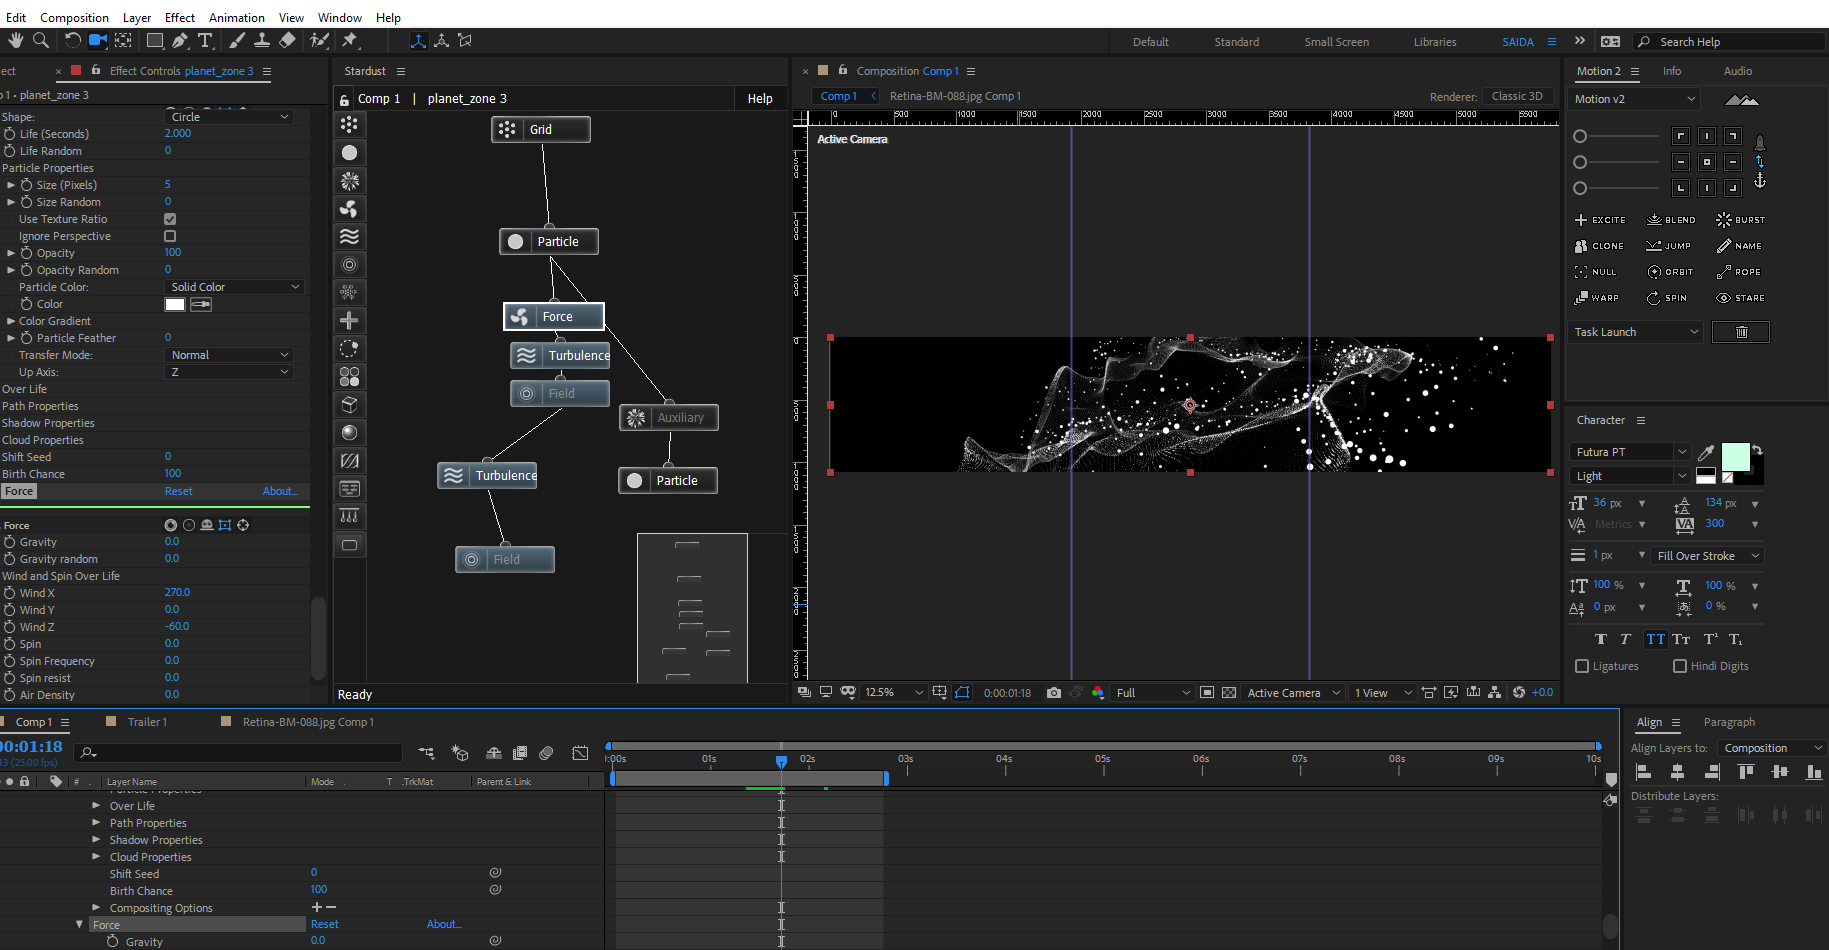Open the Trailer 1 timeline tab
Screen dimensions: 1829x950
click(x=147, y=722)
